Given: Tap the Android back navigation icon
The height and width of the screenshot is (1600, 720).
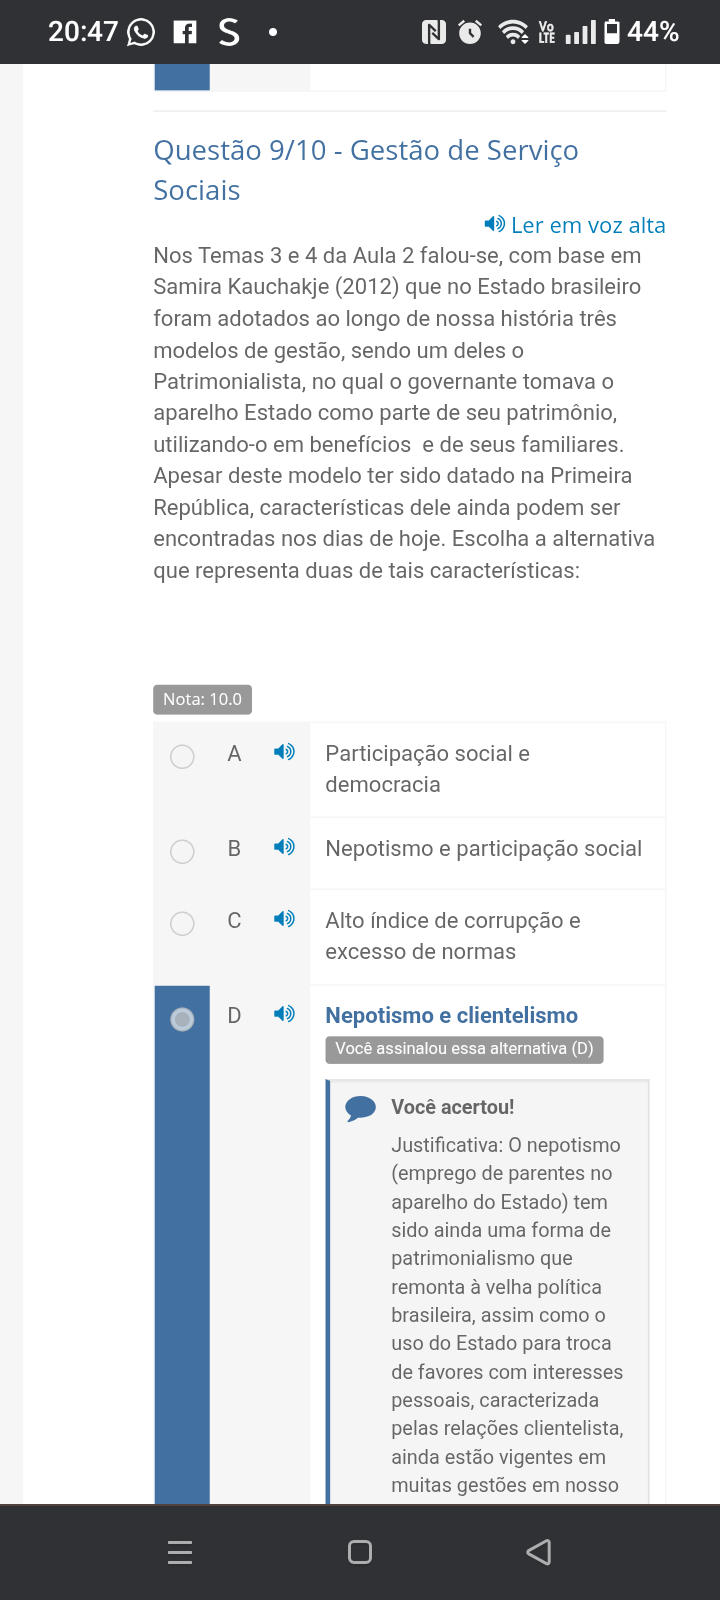Looking at the screenshot, I should coord(539,1552).
